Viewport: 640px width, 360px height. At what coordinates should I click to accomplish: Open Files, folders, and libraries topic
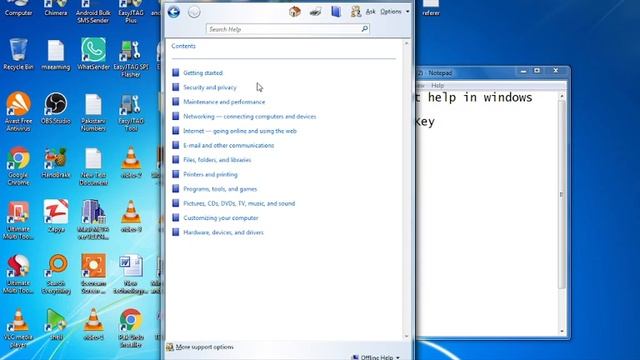click(217, 160)
